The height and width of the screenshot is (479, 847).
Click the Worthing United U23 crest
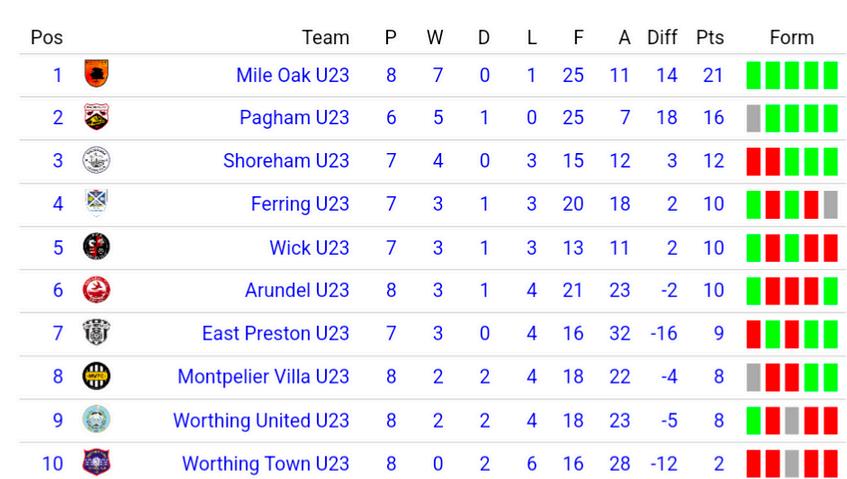(96, 419)
